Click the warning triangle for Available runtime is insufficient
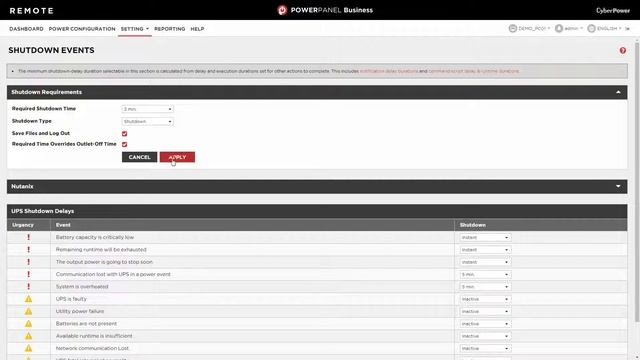Screen dimensions: 640x360 [x=29, y=336]
